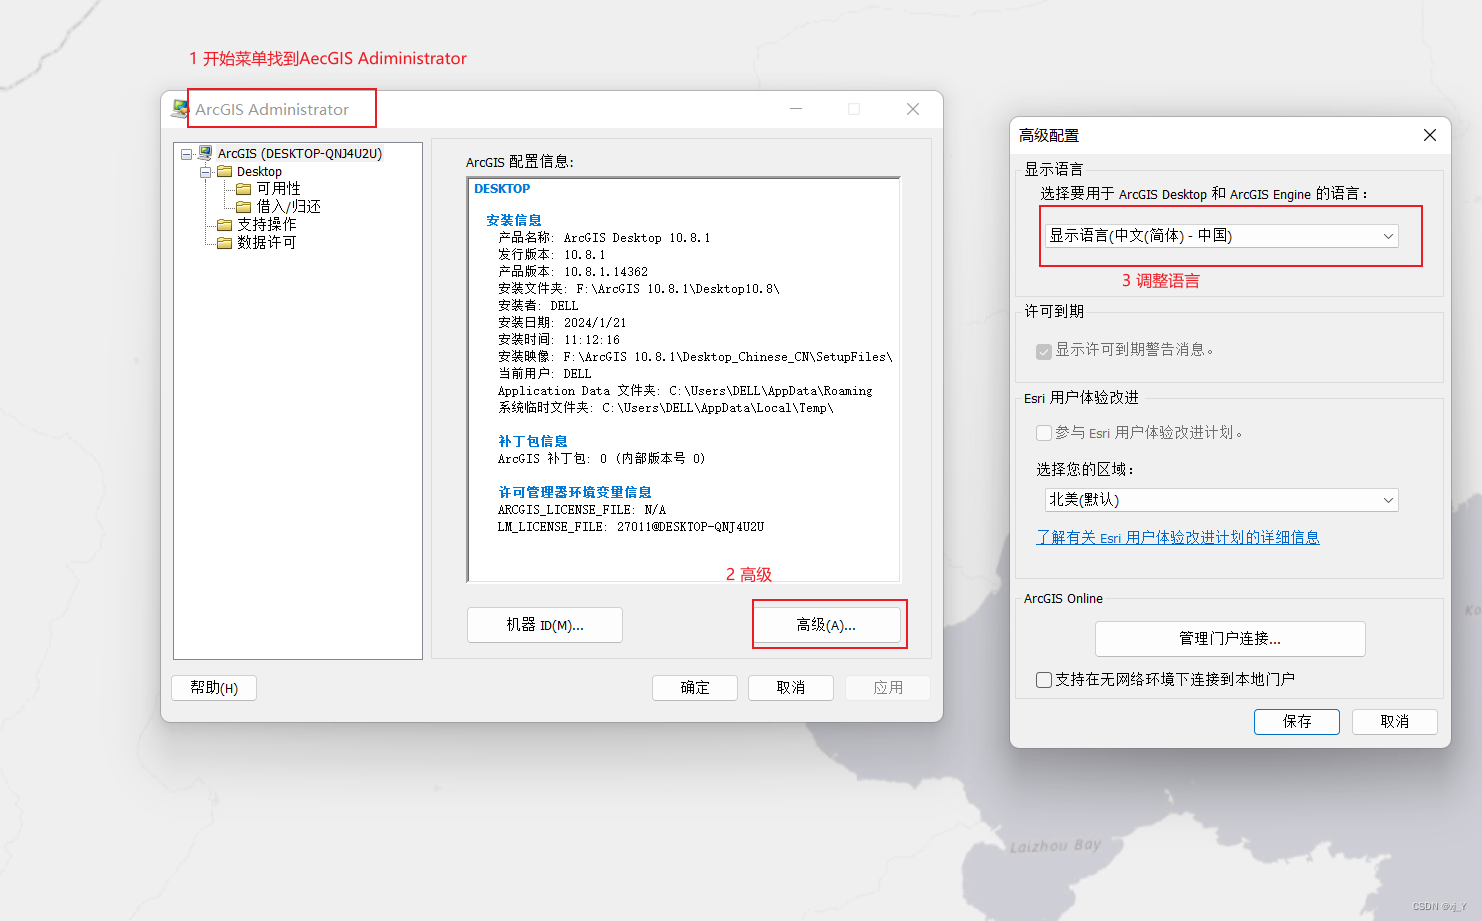This screenshot has height=921, width=1482.
Task: Select the Desktop tree label
Action: point(259,172)
